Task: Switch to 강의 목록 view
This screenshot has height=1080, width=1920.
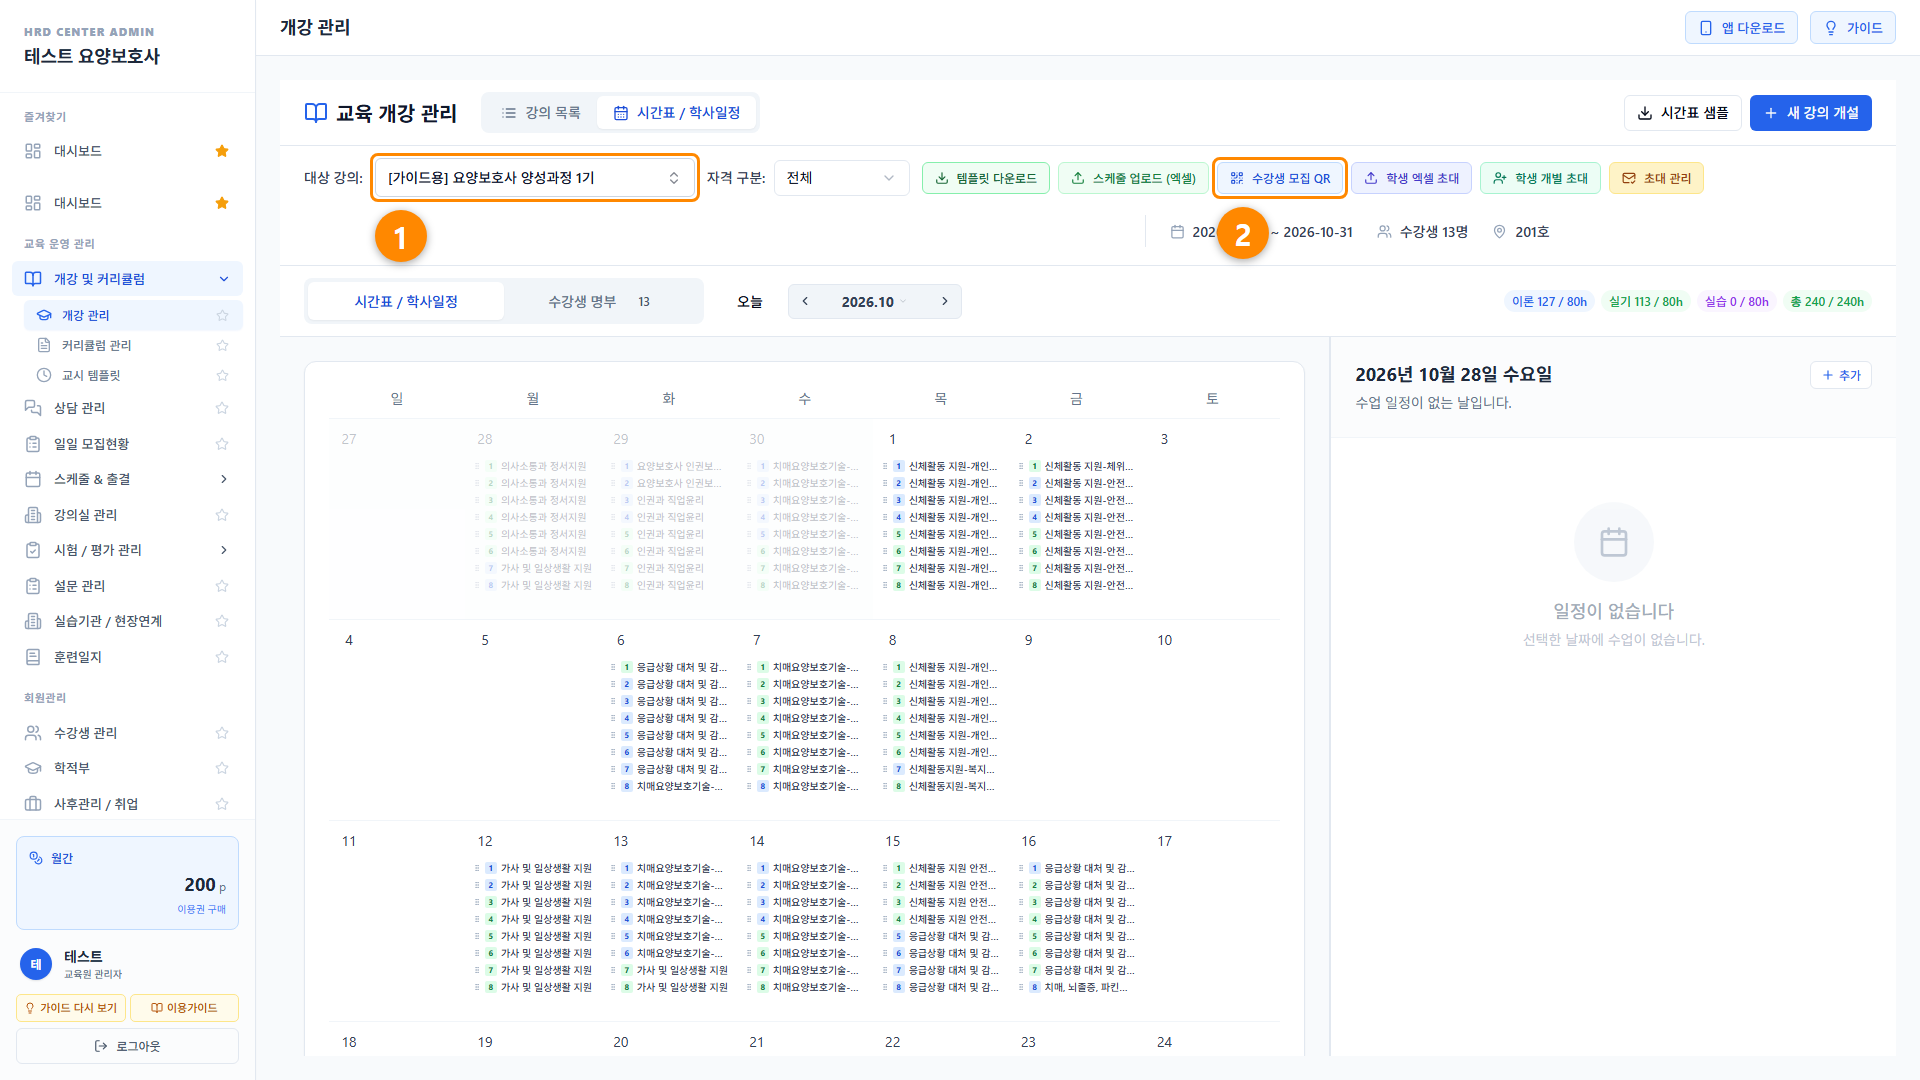Action: tap(541, 113)
